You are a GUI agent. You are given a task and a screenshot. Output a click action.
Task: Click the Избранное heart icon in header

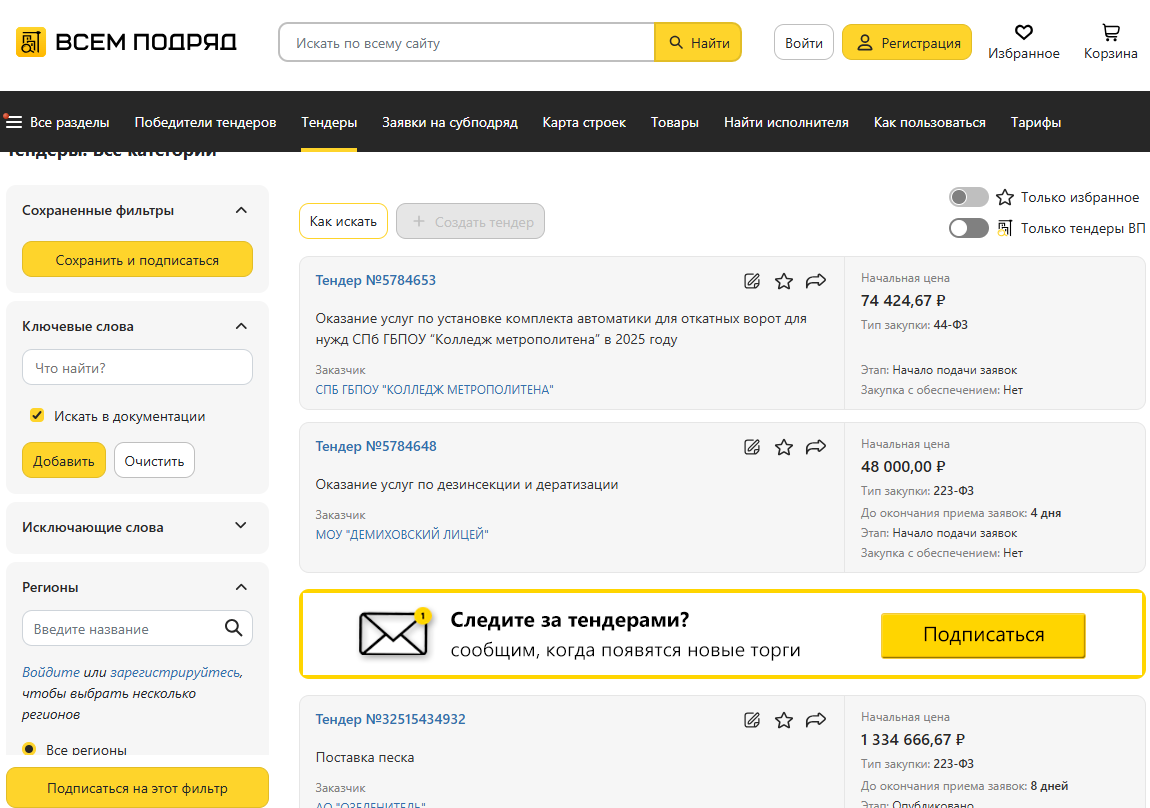(x=1023, y=32)
